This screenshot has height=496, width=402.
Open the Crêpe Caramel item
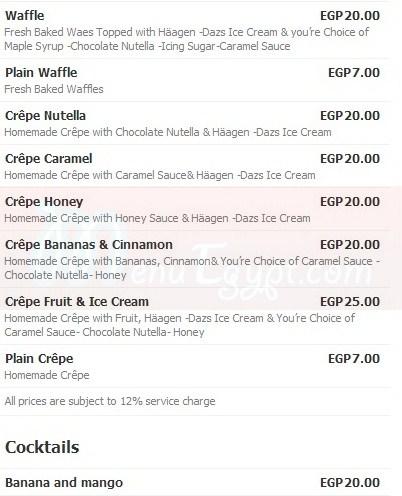[49, 159]
